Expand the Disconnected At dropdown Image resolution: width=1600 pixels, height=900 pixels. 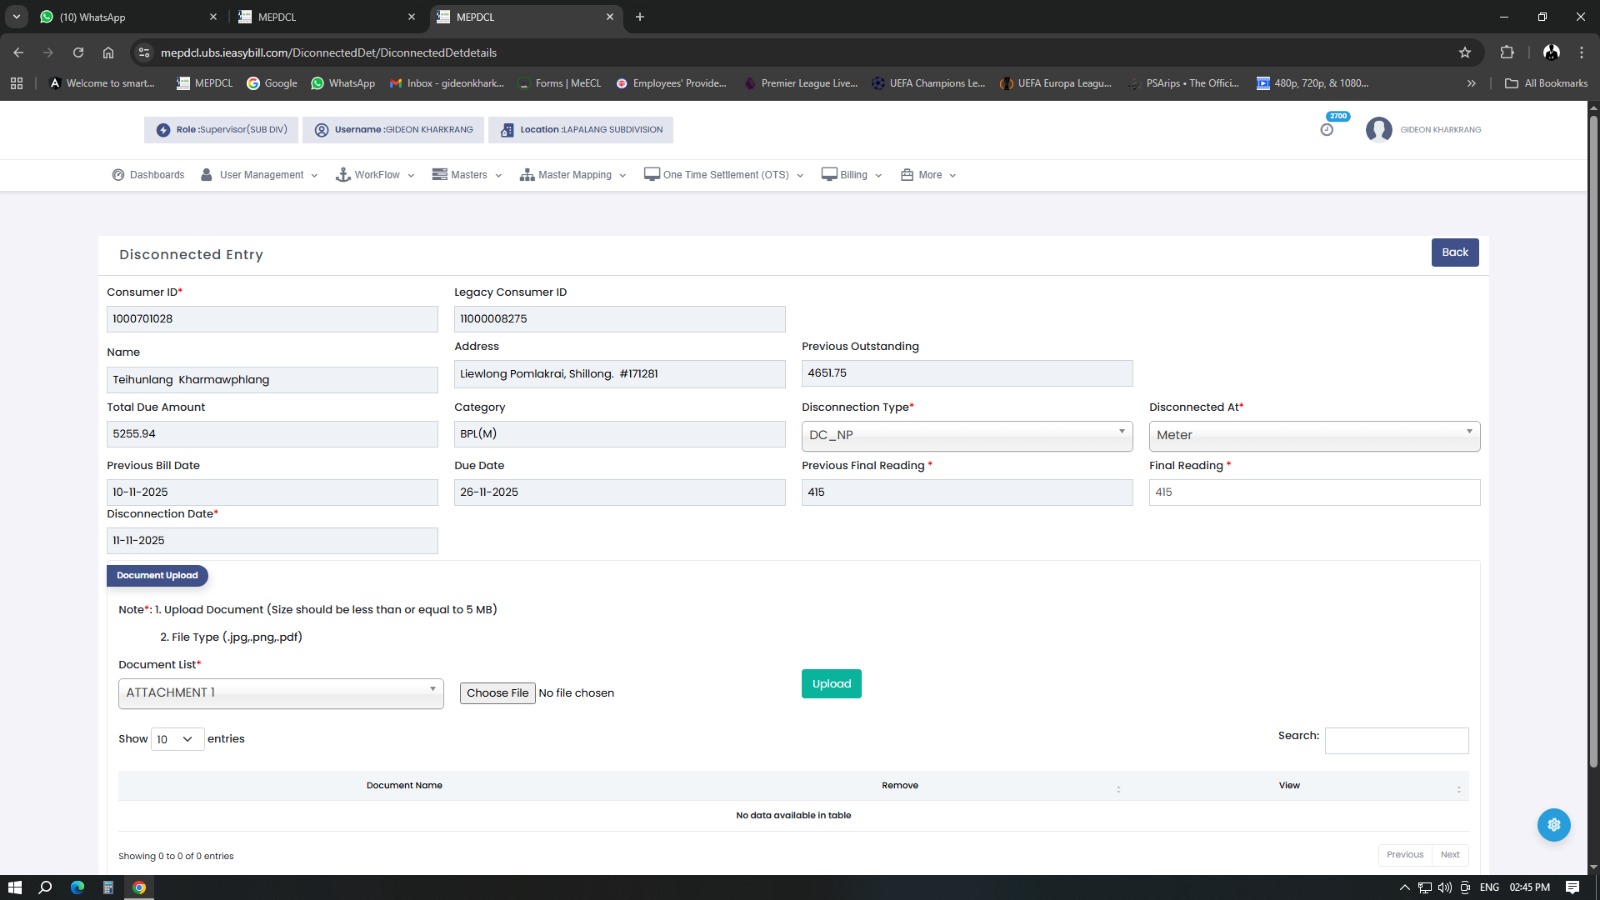[x=1313, y=435]
